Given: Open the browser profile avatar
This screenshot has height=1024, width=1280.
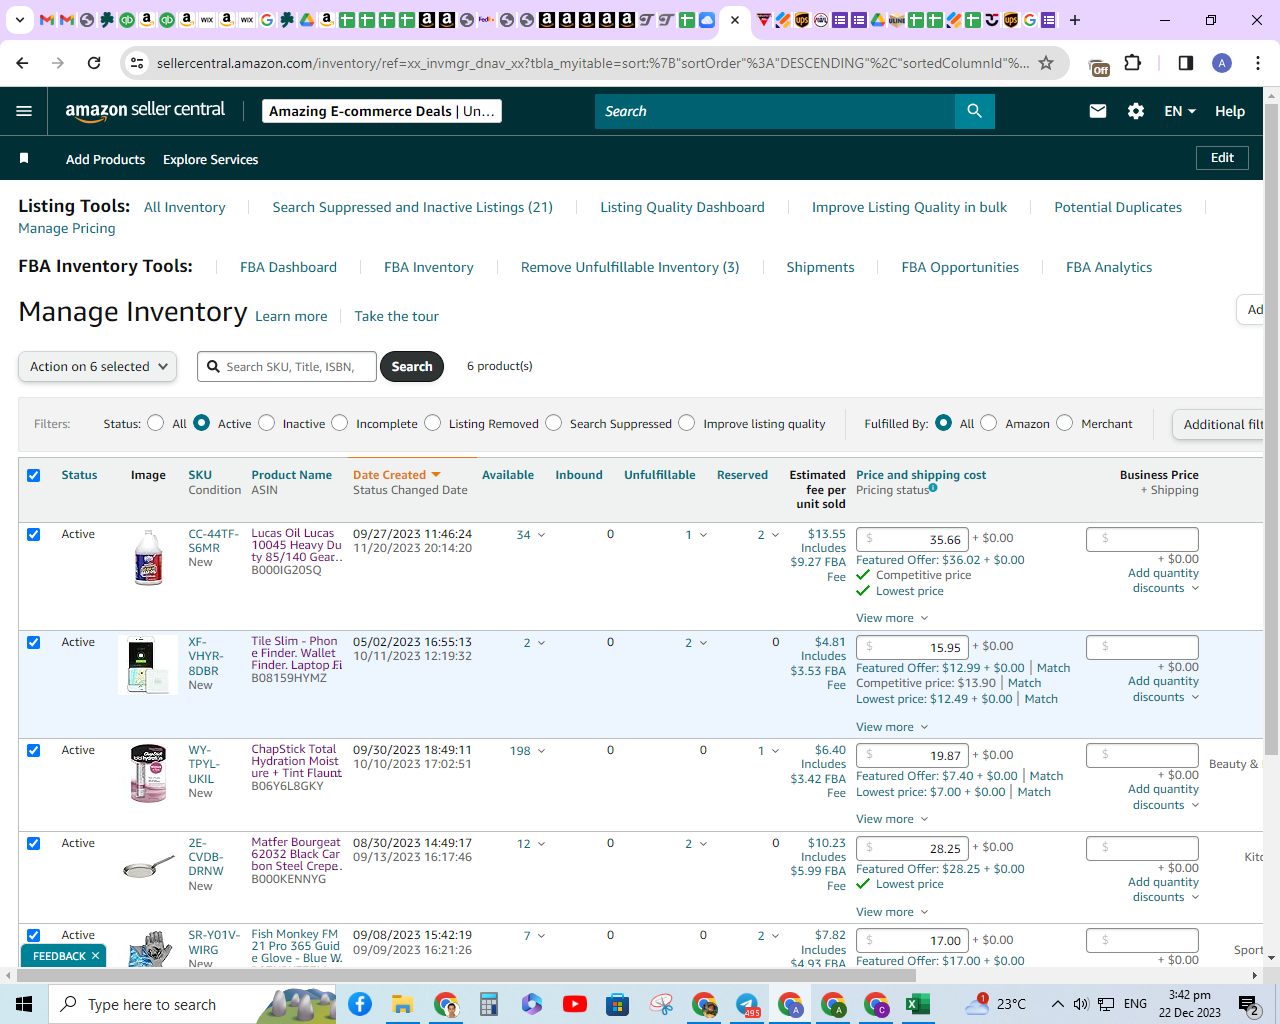Looking at the screenshot, I should coord(1222,63).
